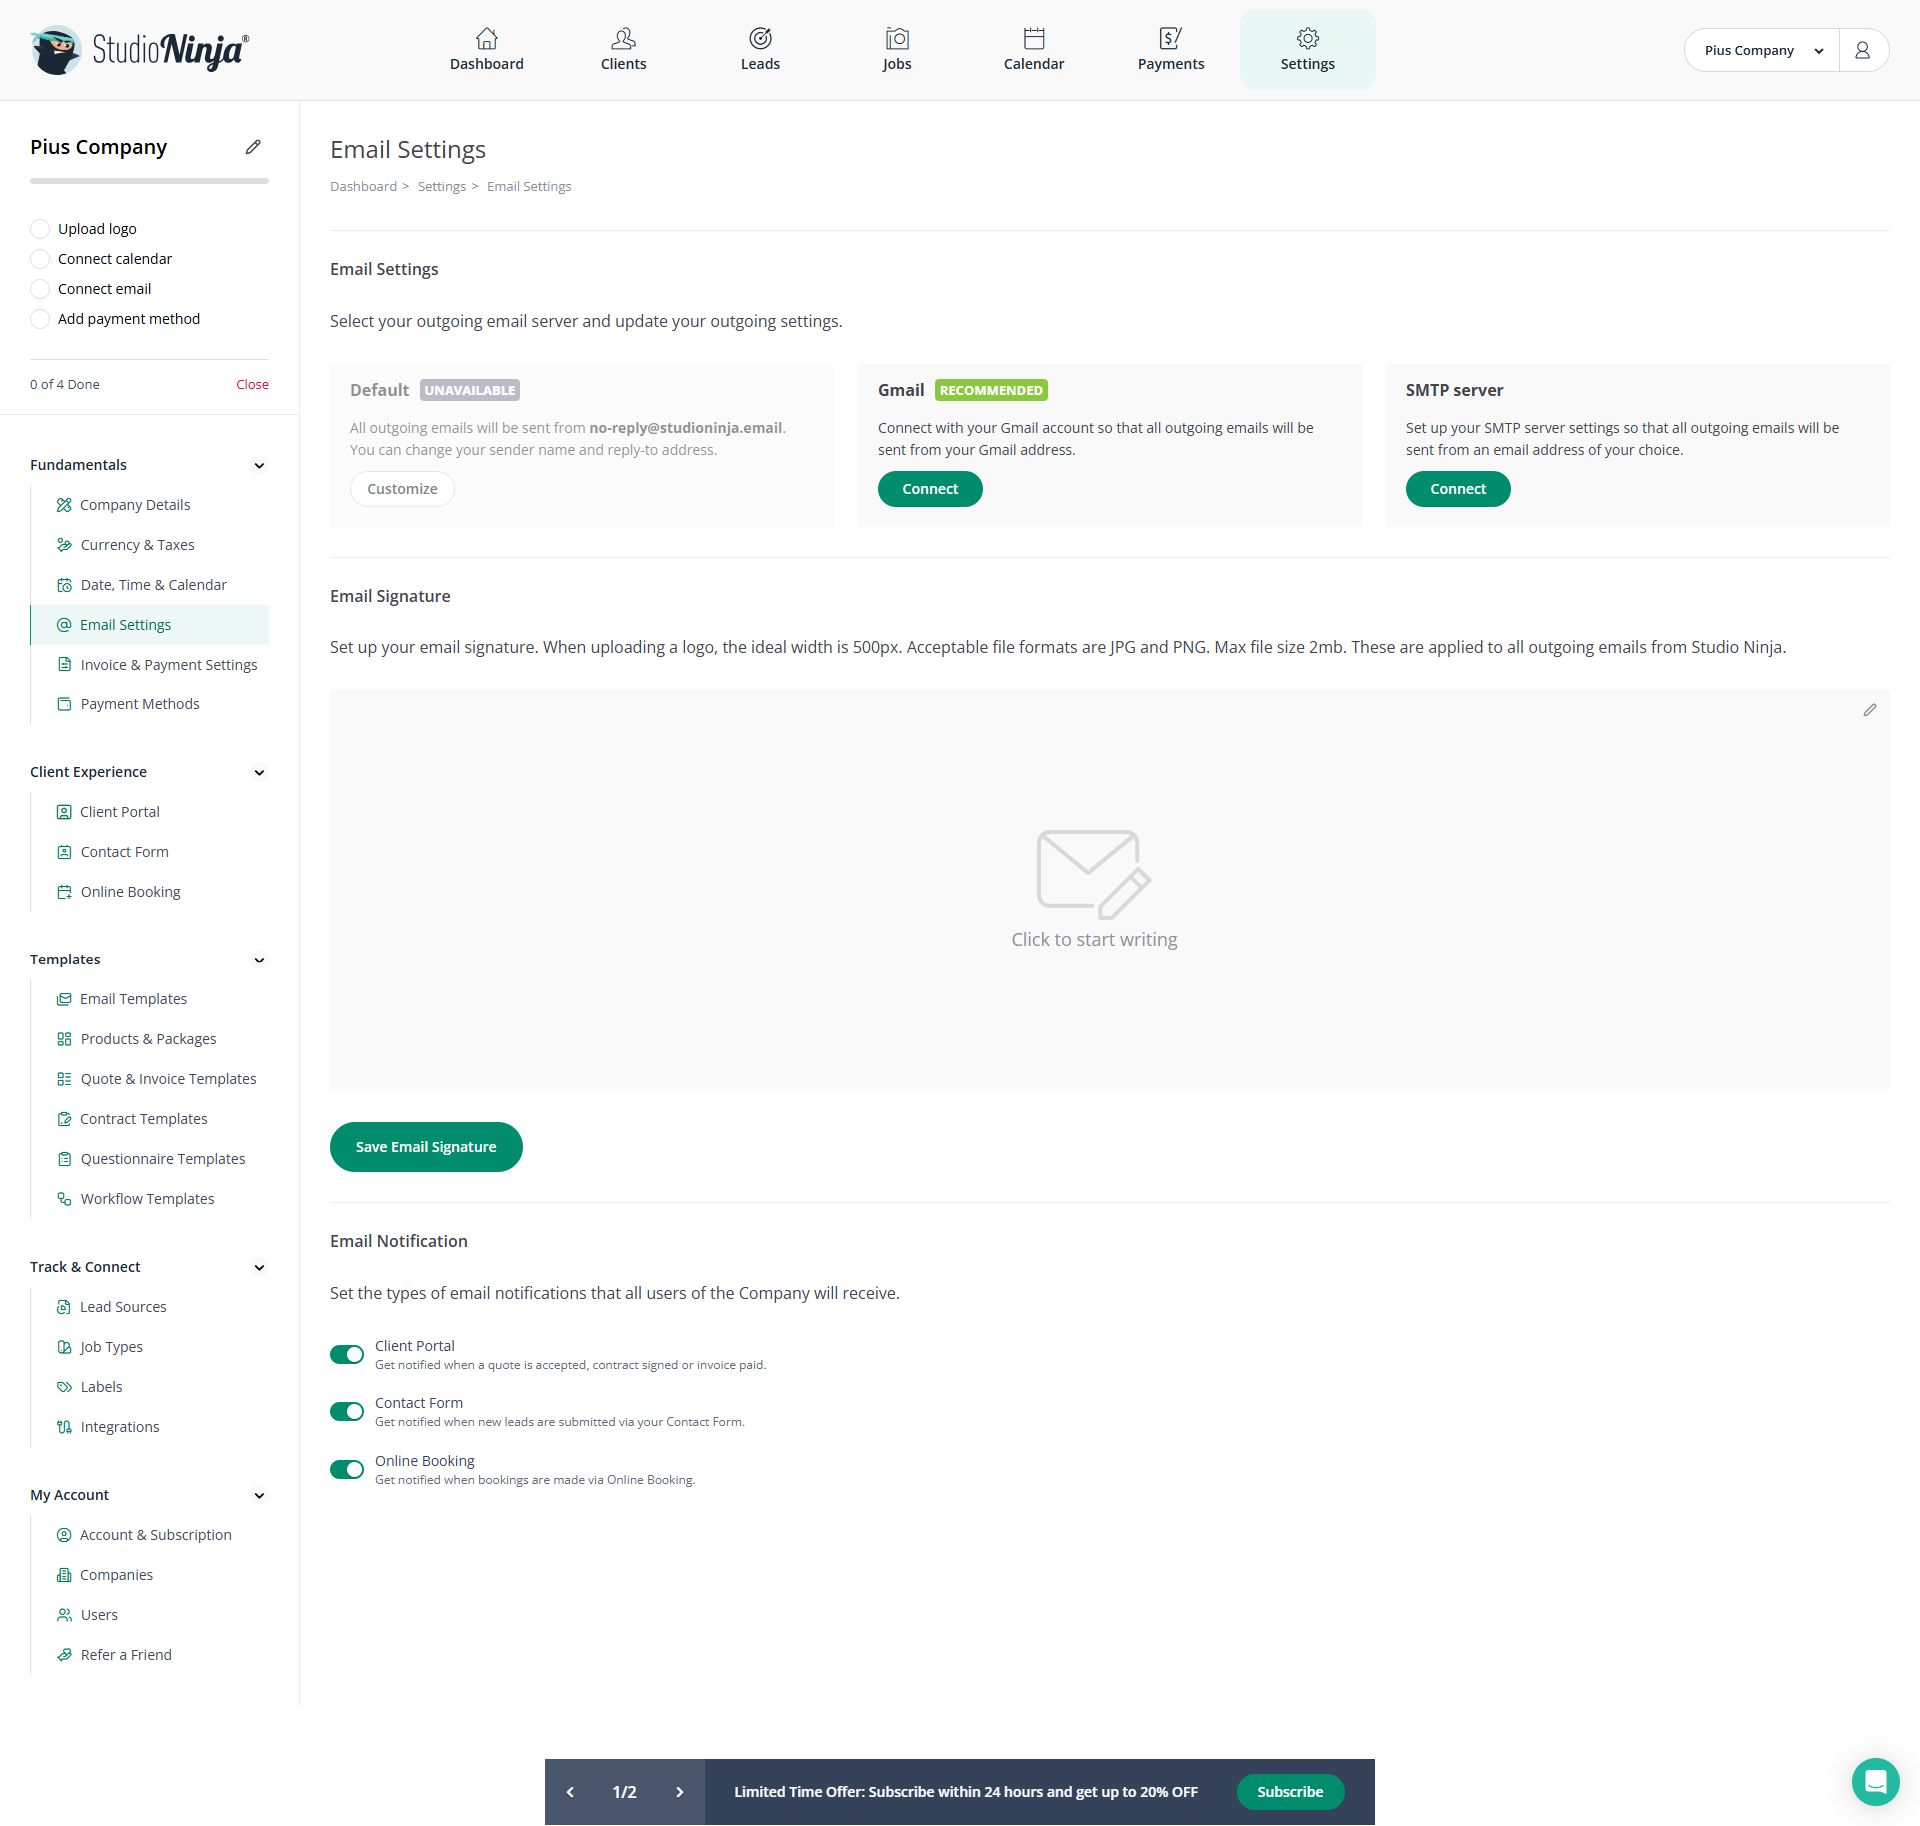Go to Clients via people icon

point(623,38)
